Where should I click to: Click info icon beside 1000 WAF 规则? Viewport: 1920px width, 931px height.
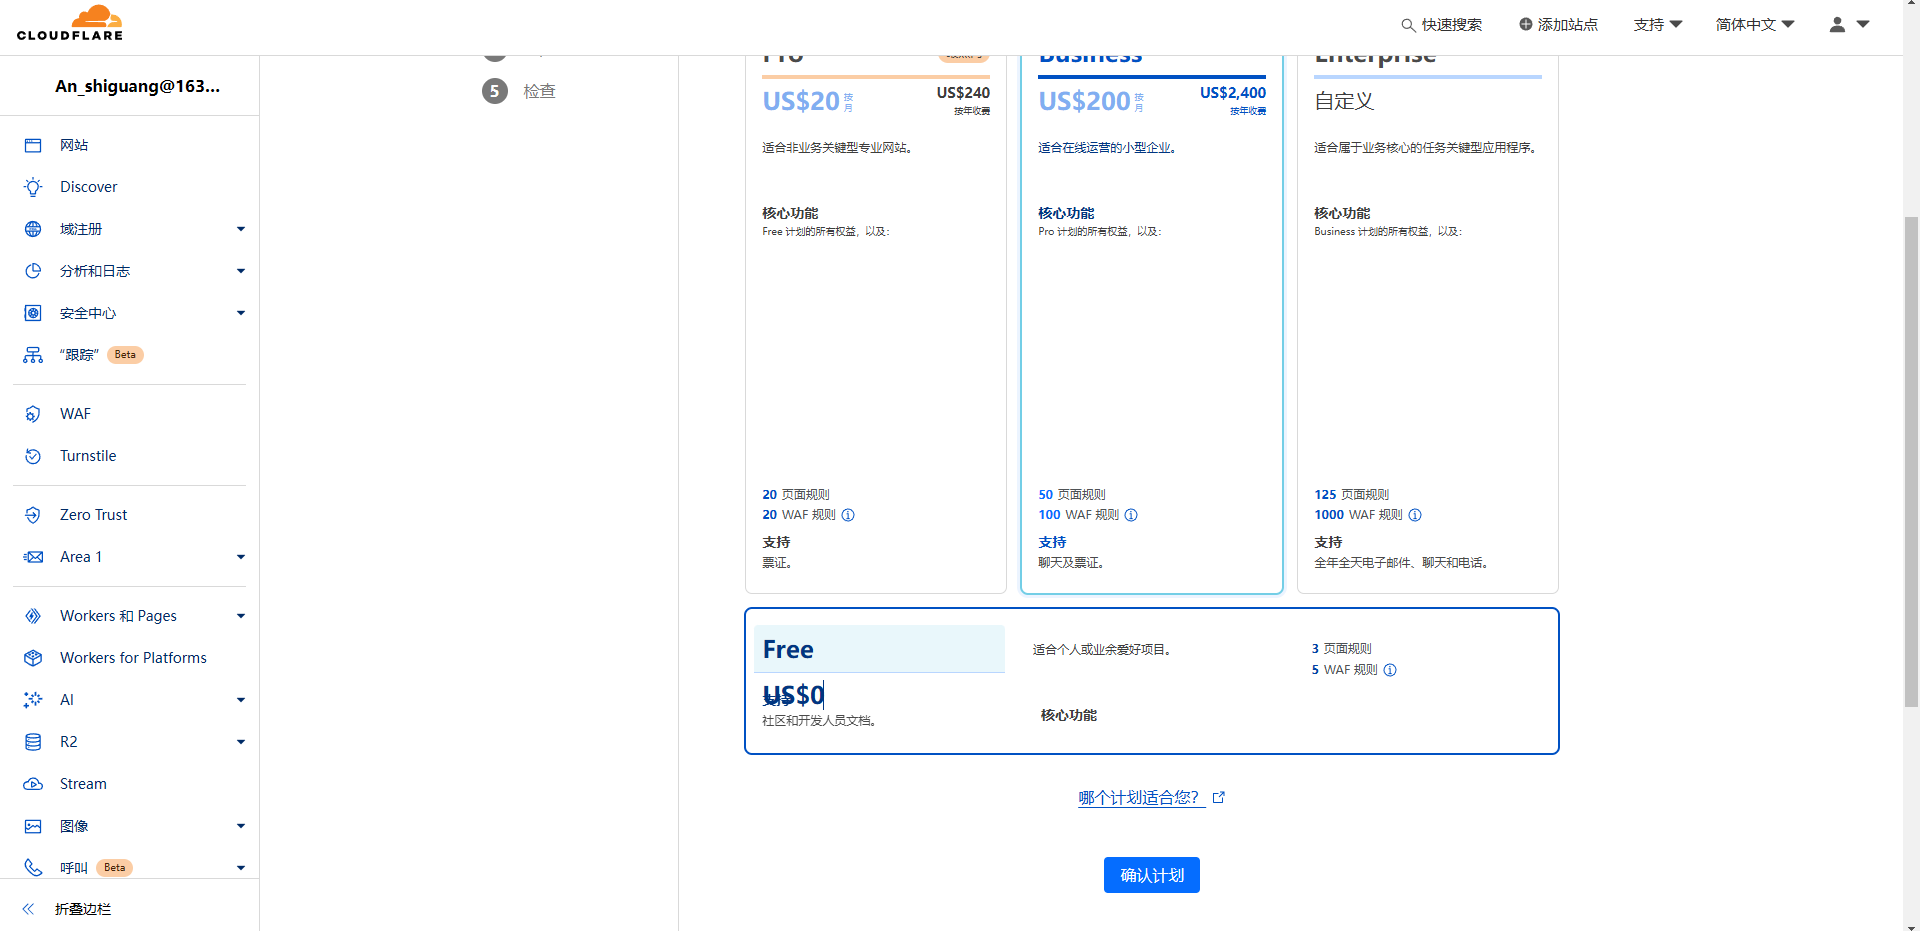coord(1415,515)
